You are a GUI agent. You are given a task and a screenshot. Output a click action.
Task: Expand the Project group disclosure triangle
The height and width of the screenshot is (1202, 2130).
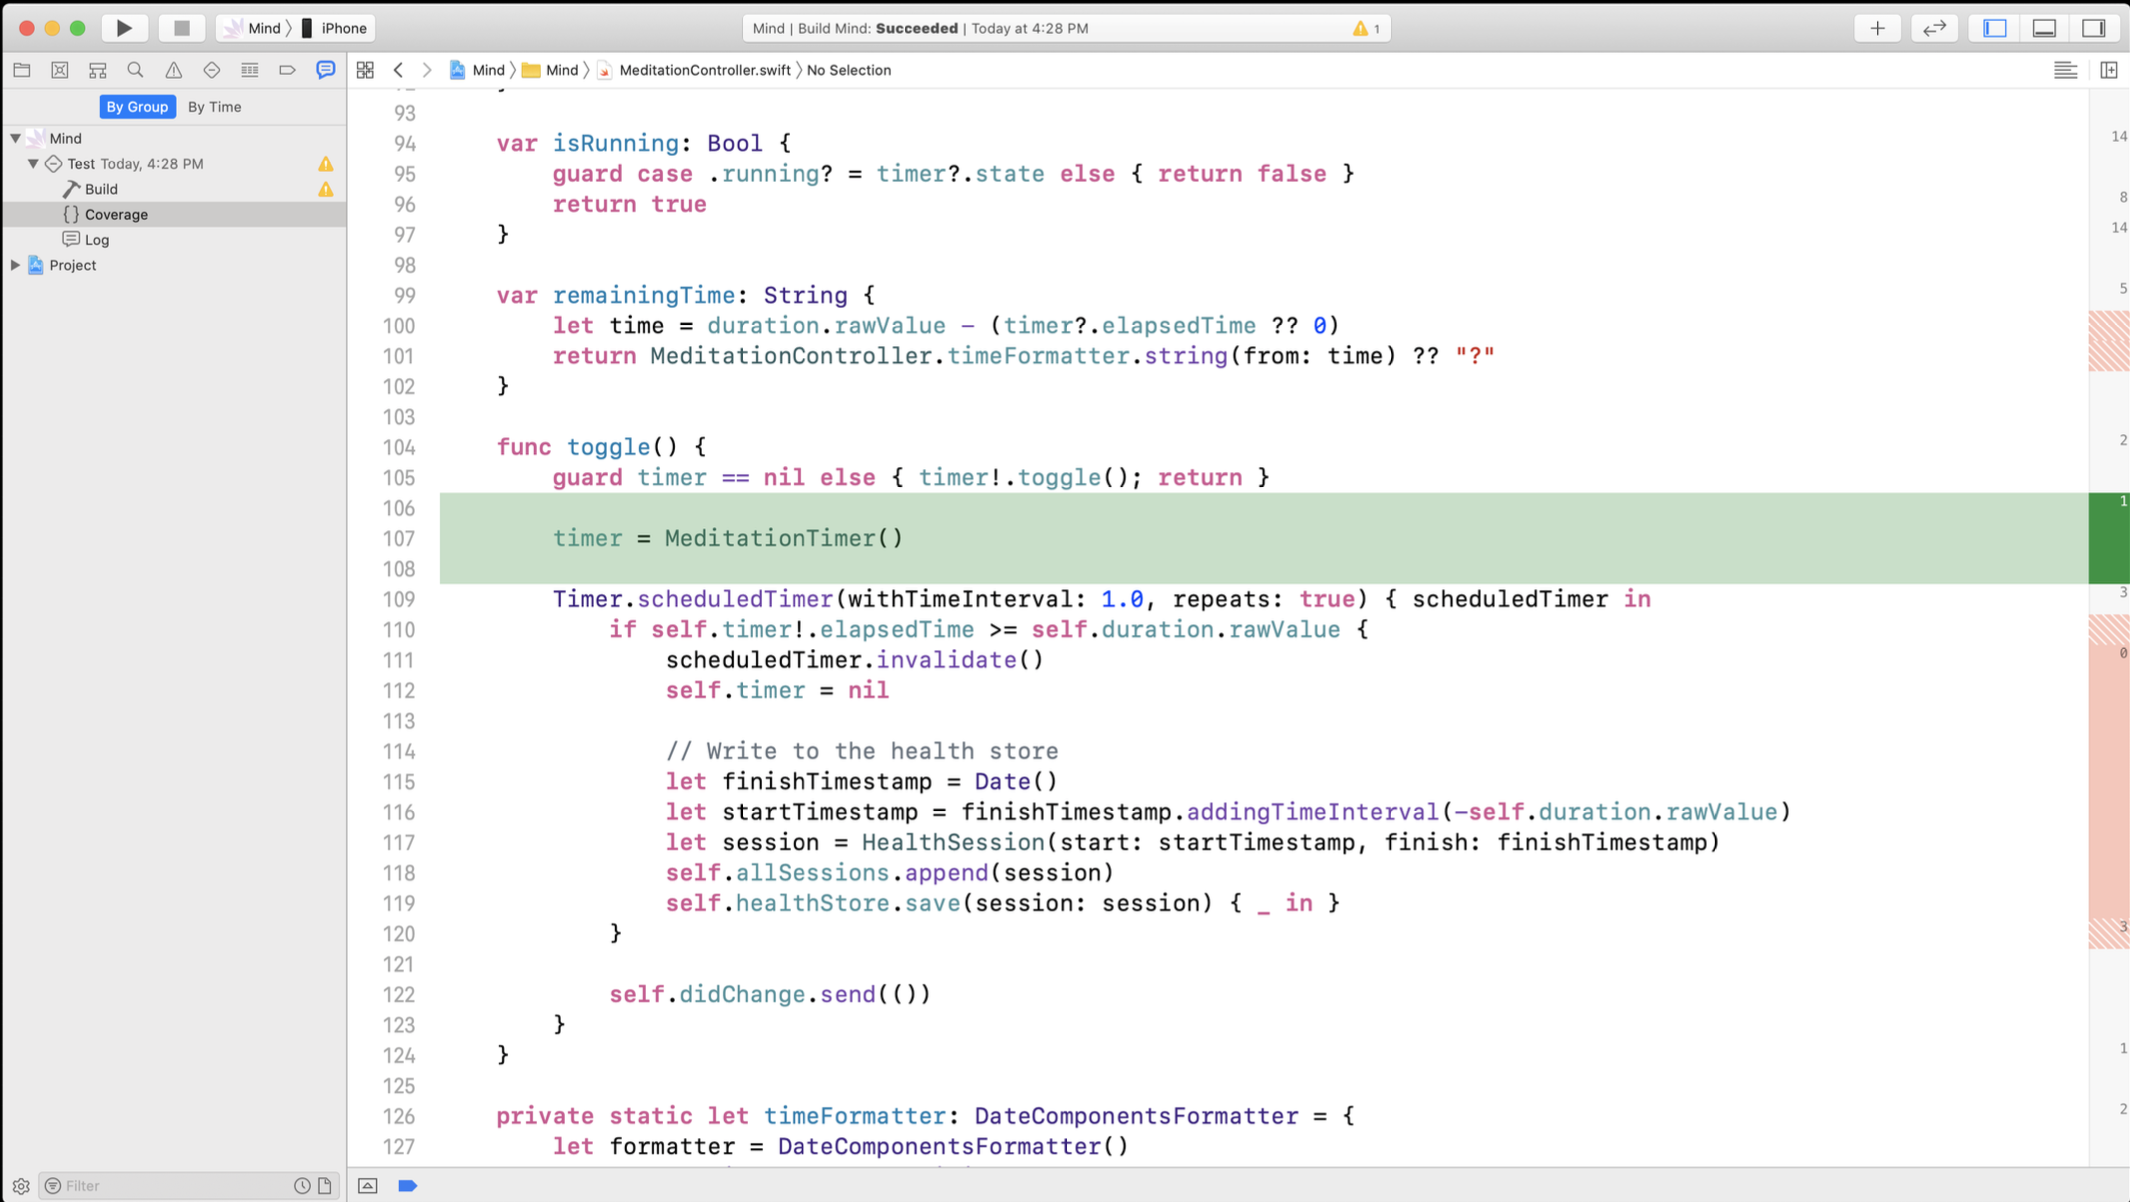[x=16, y=265]
